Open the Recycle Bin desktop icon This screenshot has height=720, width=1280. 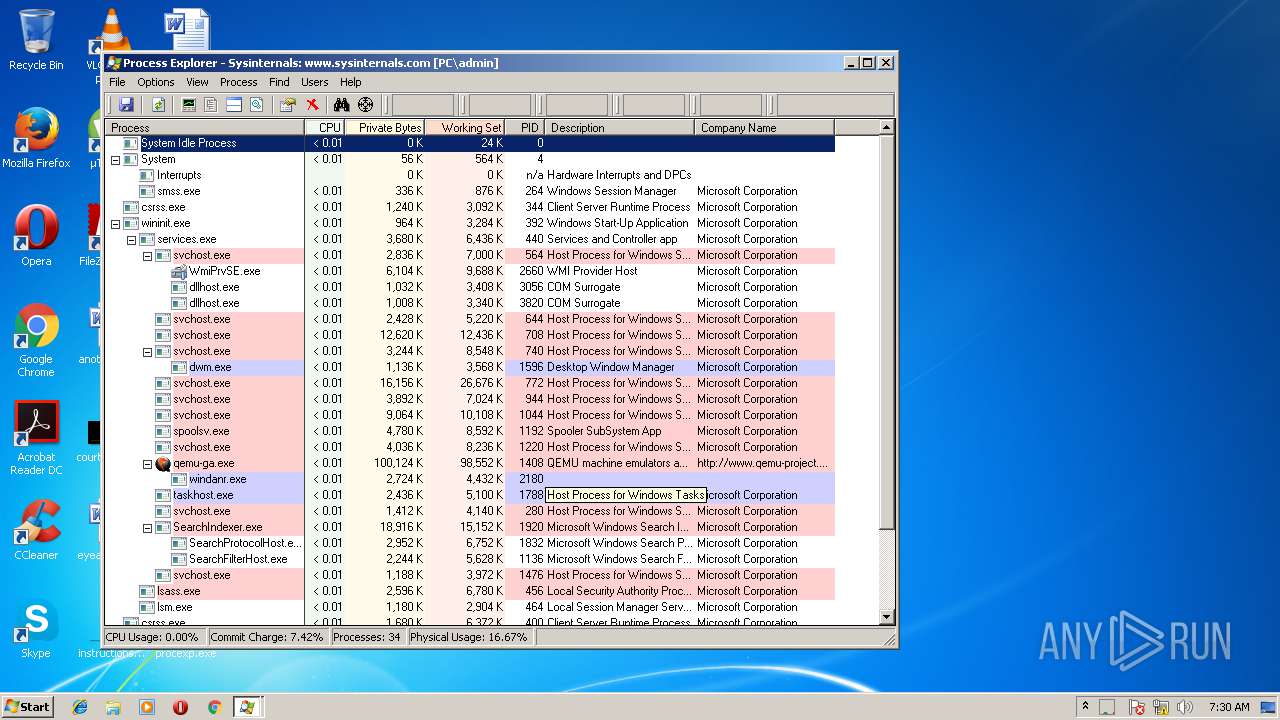[x=36, y=40]
